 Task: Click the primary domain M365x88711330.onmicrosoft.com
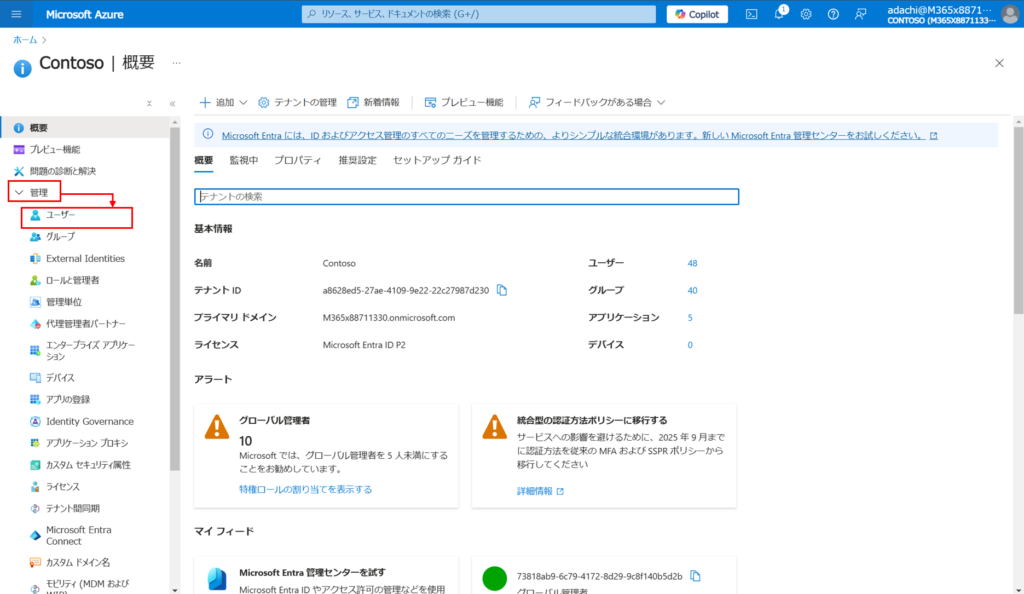[389, 318]
